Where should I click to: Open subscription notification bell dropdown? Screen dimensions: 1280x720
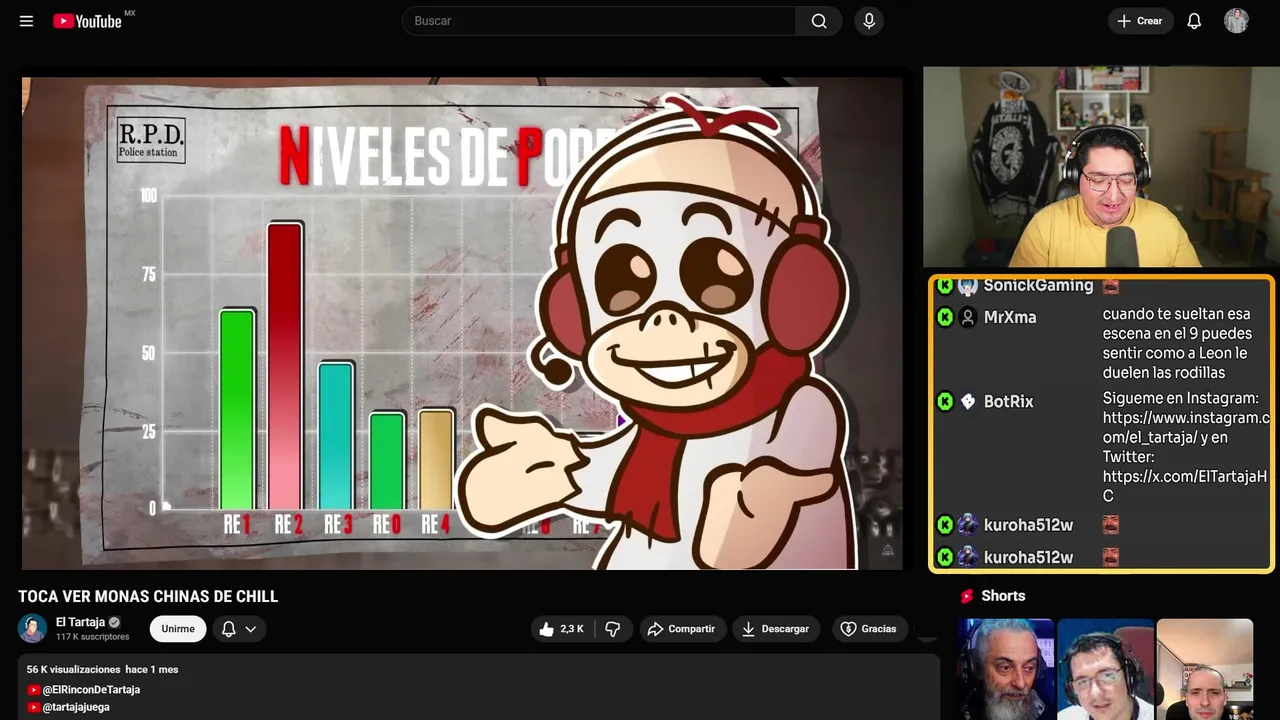coord(239,629)
